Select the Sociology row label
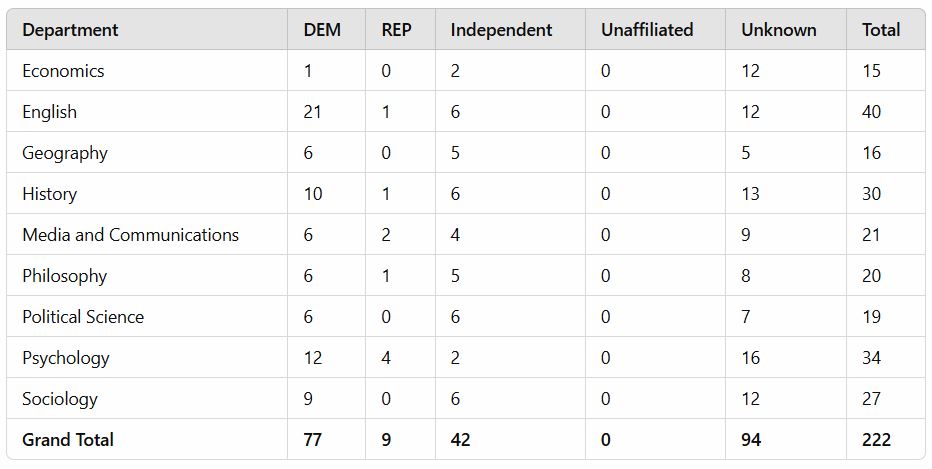The height and width of the screenshot is (469, 932). tap(60, 399)
